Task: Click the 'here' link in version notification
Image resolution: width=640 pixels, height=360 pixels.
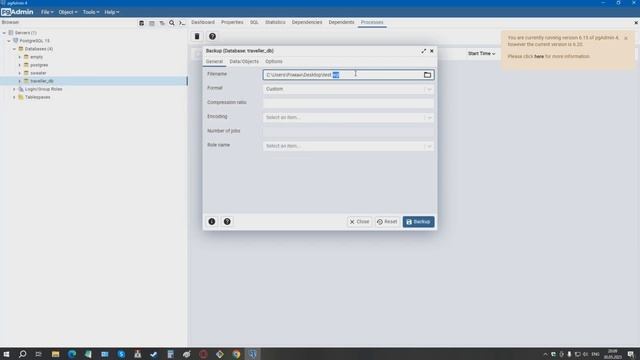Action: pyautogui.click(x=539, y=56)
